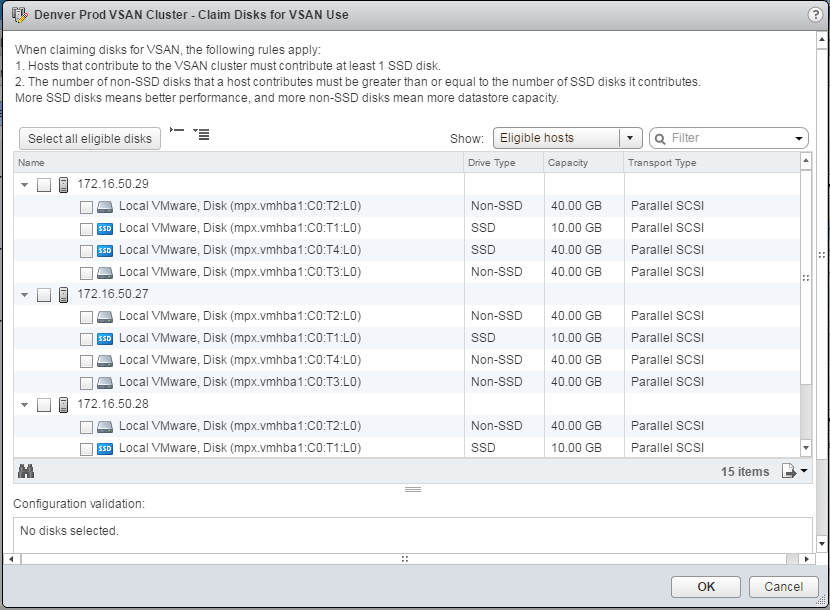Click the OK button
830x610 pixels.
[705, 587]
